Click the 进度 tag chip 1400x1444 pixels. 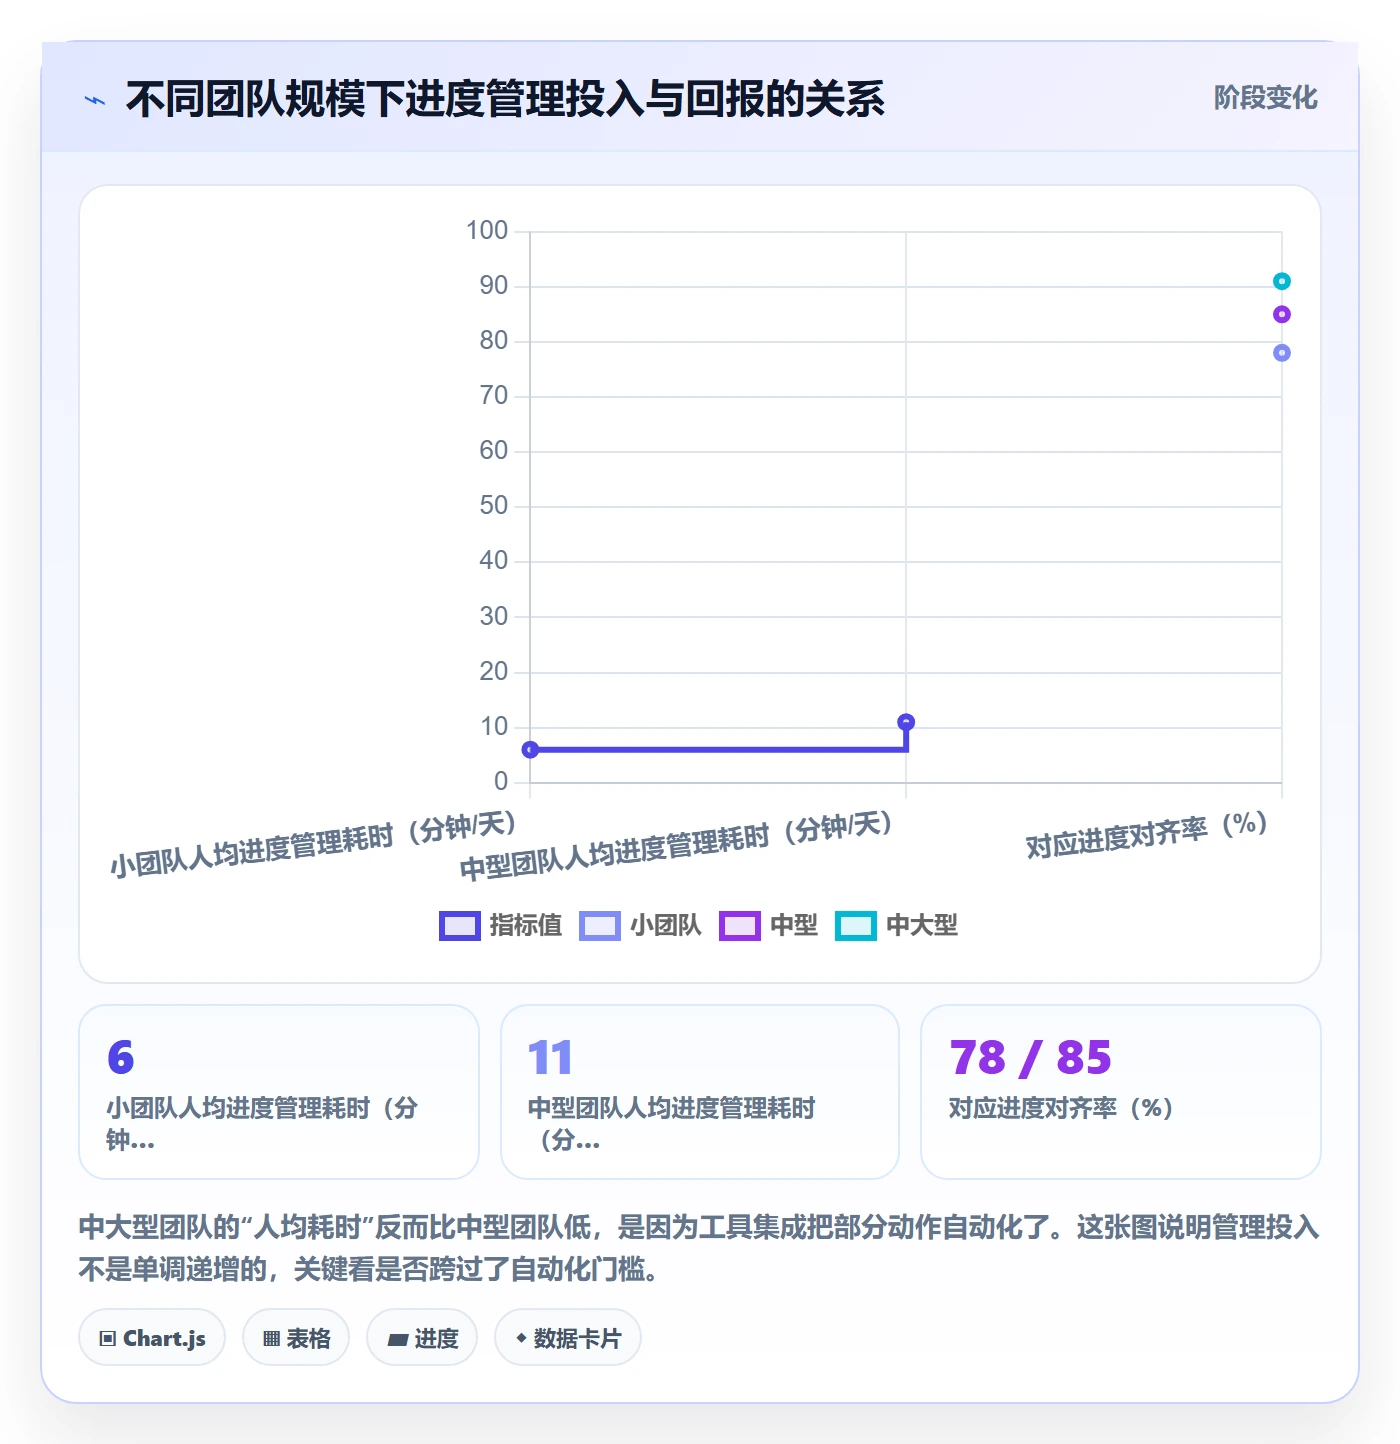[x=422, y=1338]
